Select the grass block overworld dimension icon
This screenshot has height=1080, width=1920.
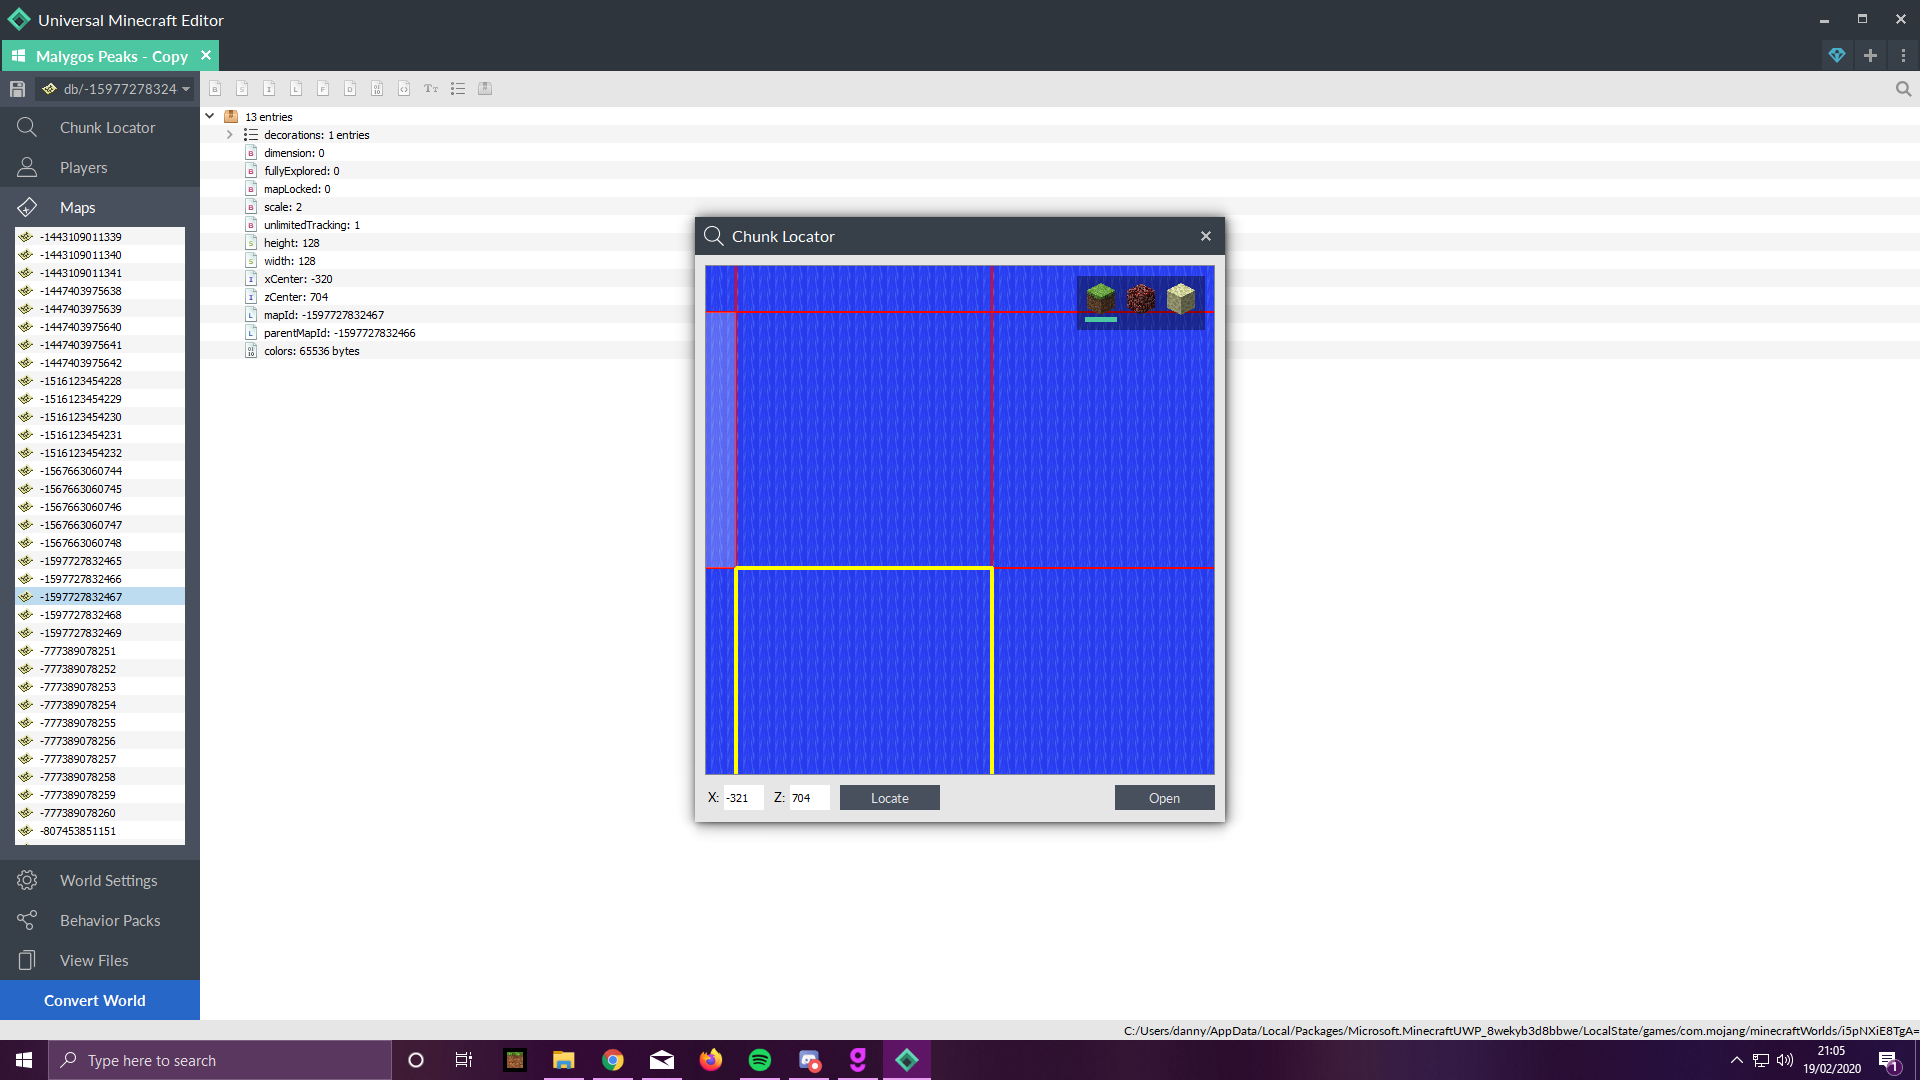pyautogui.click(x=1101, y=299)
